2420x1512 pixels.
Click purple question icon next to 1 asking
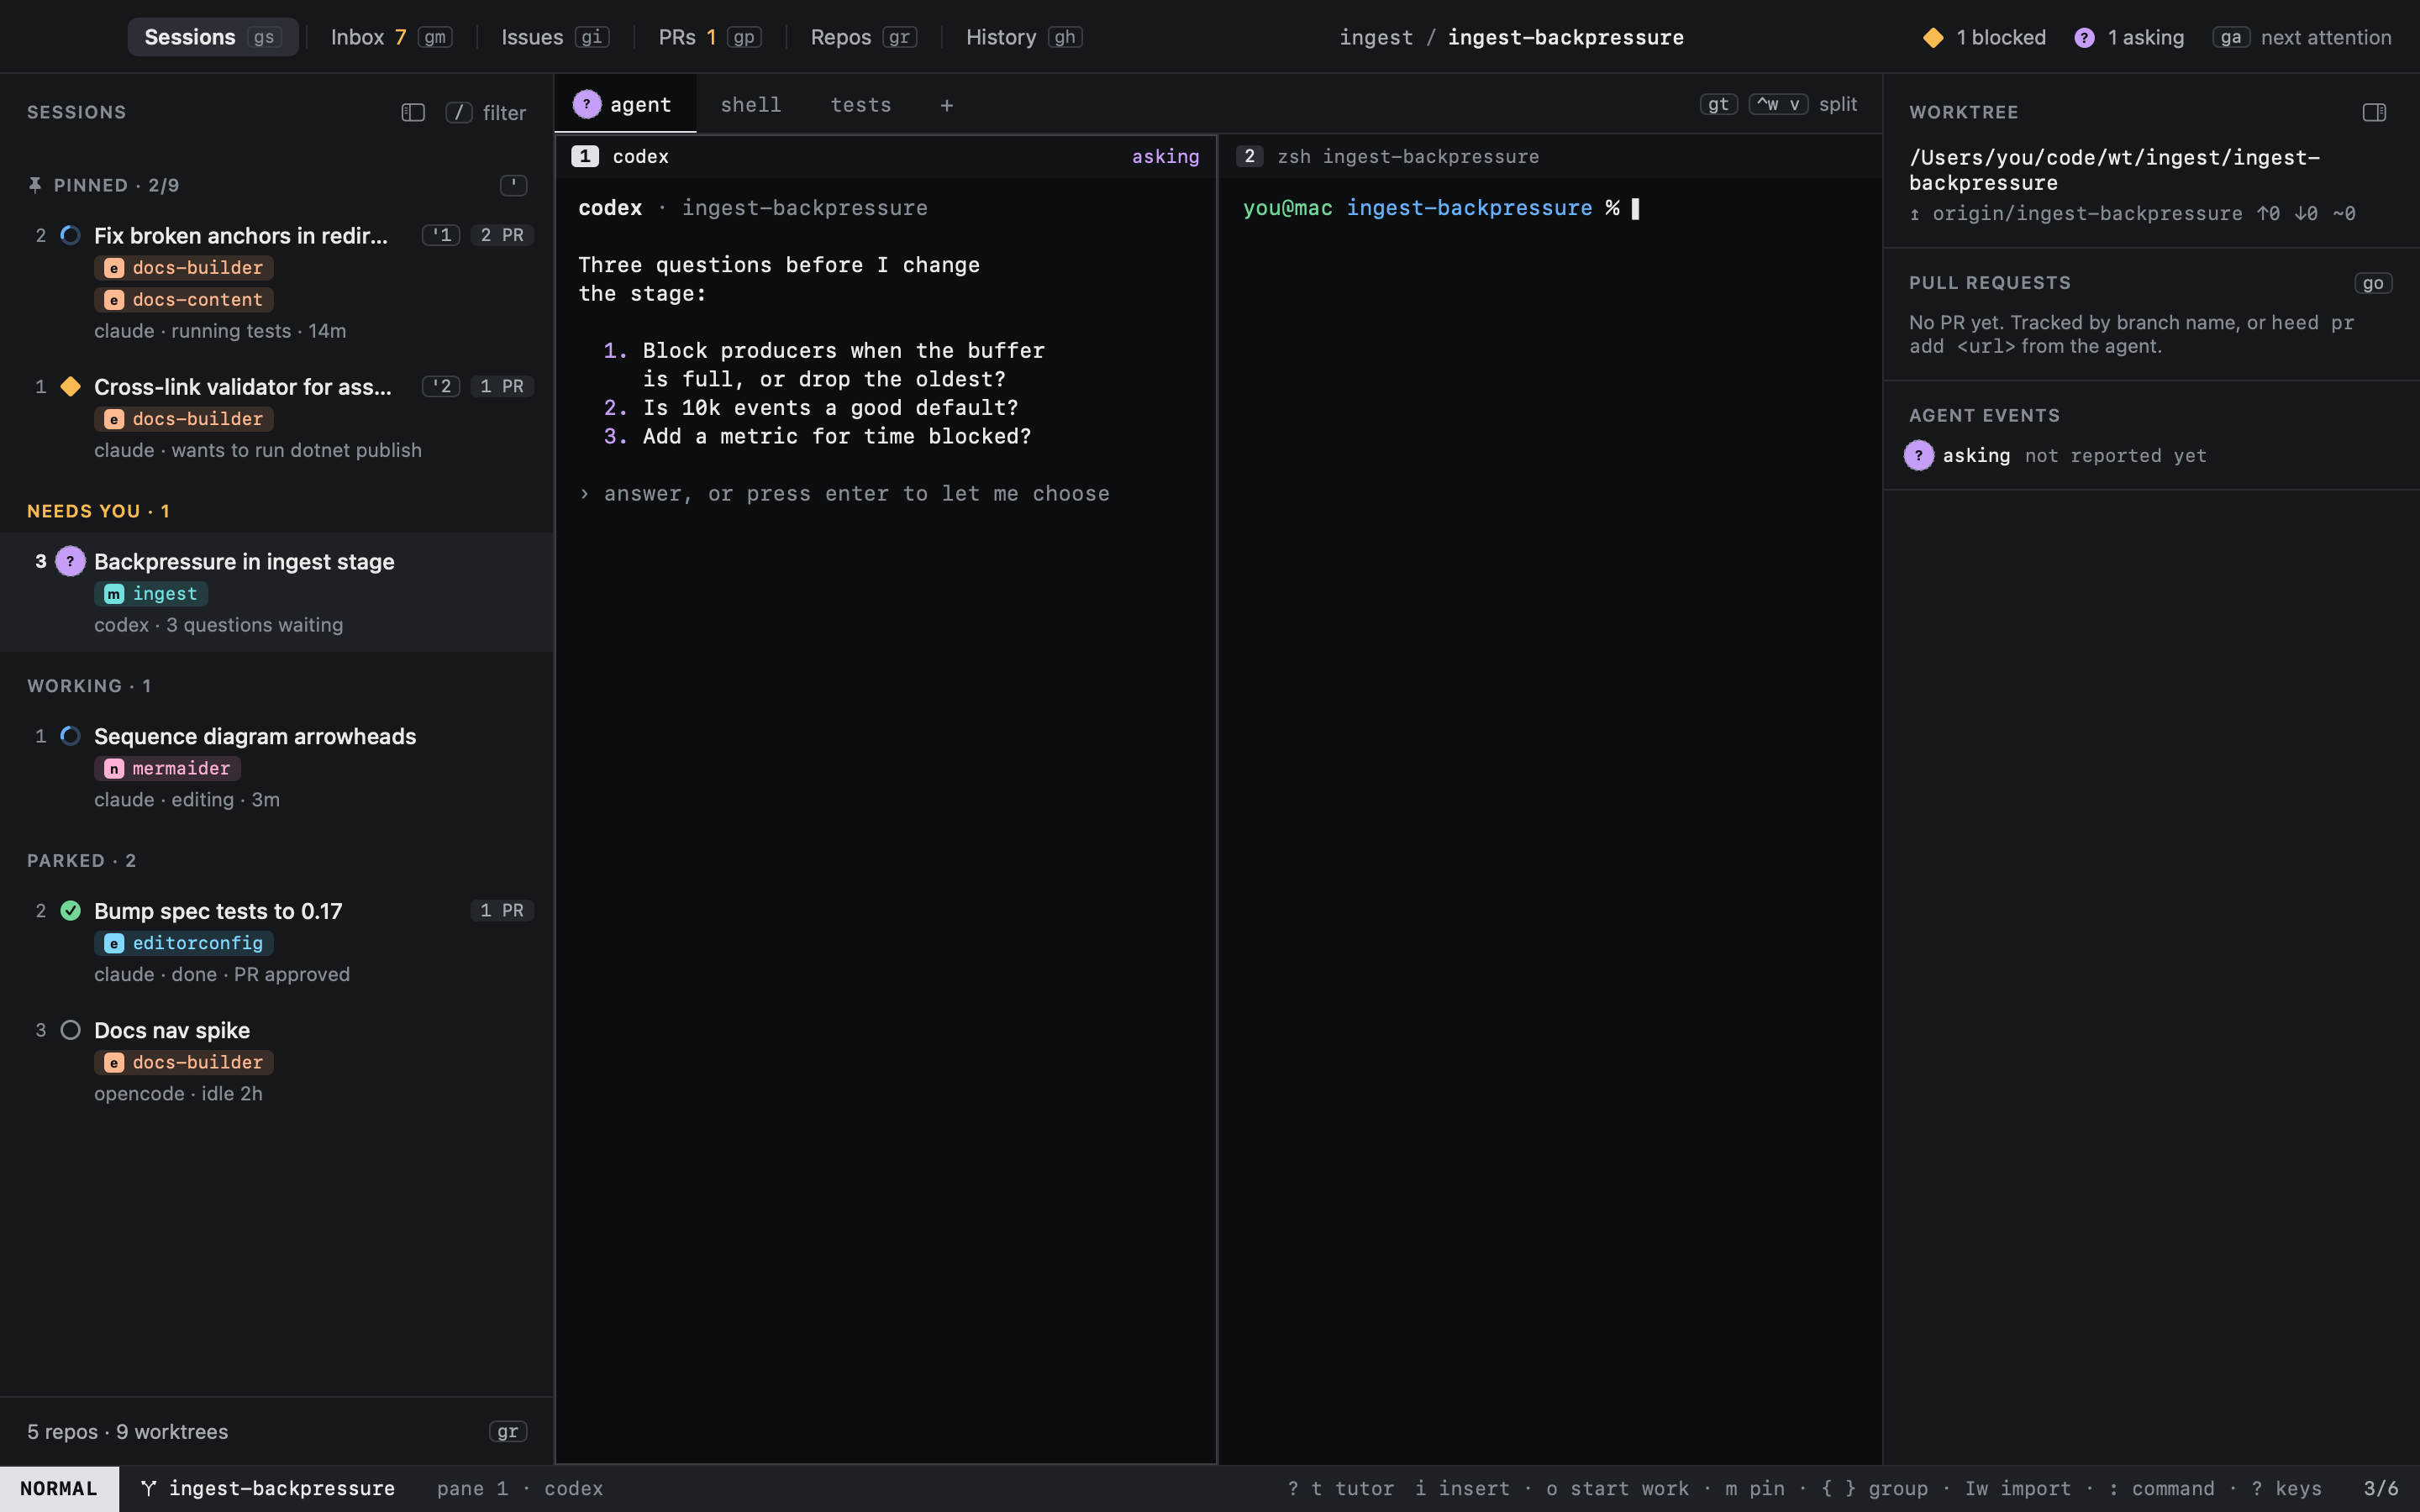click(x=2084, y=37)
